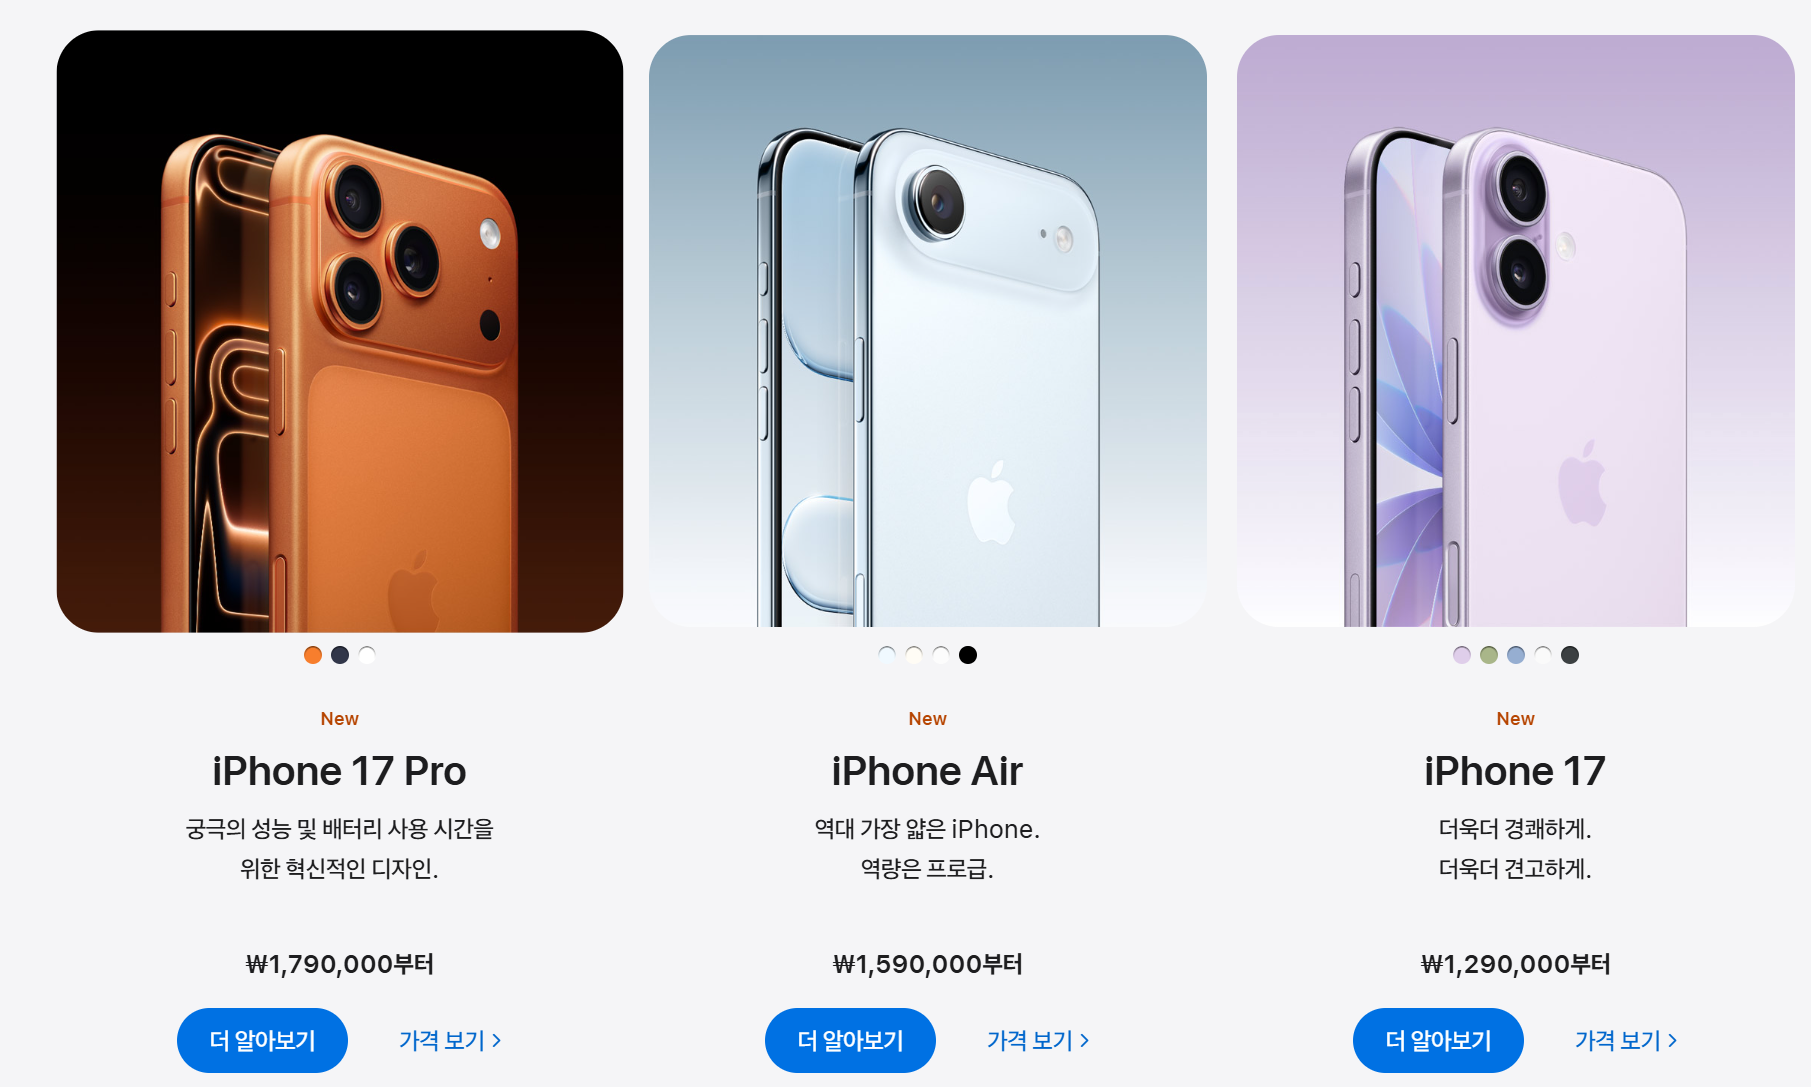This screenshot has height=1087, width=1811.
Task: Select sky blue swatch for iPhone Air
Action: tap(887, 655)
